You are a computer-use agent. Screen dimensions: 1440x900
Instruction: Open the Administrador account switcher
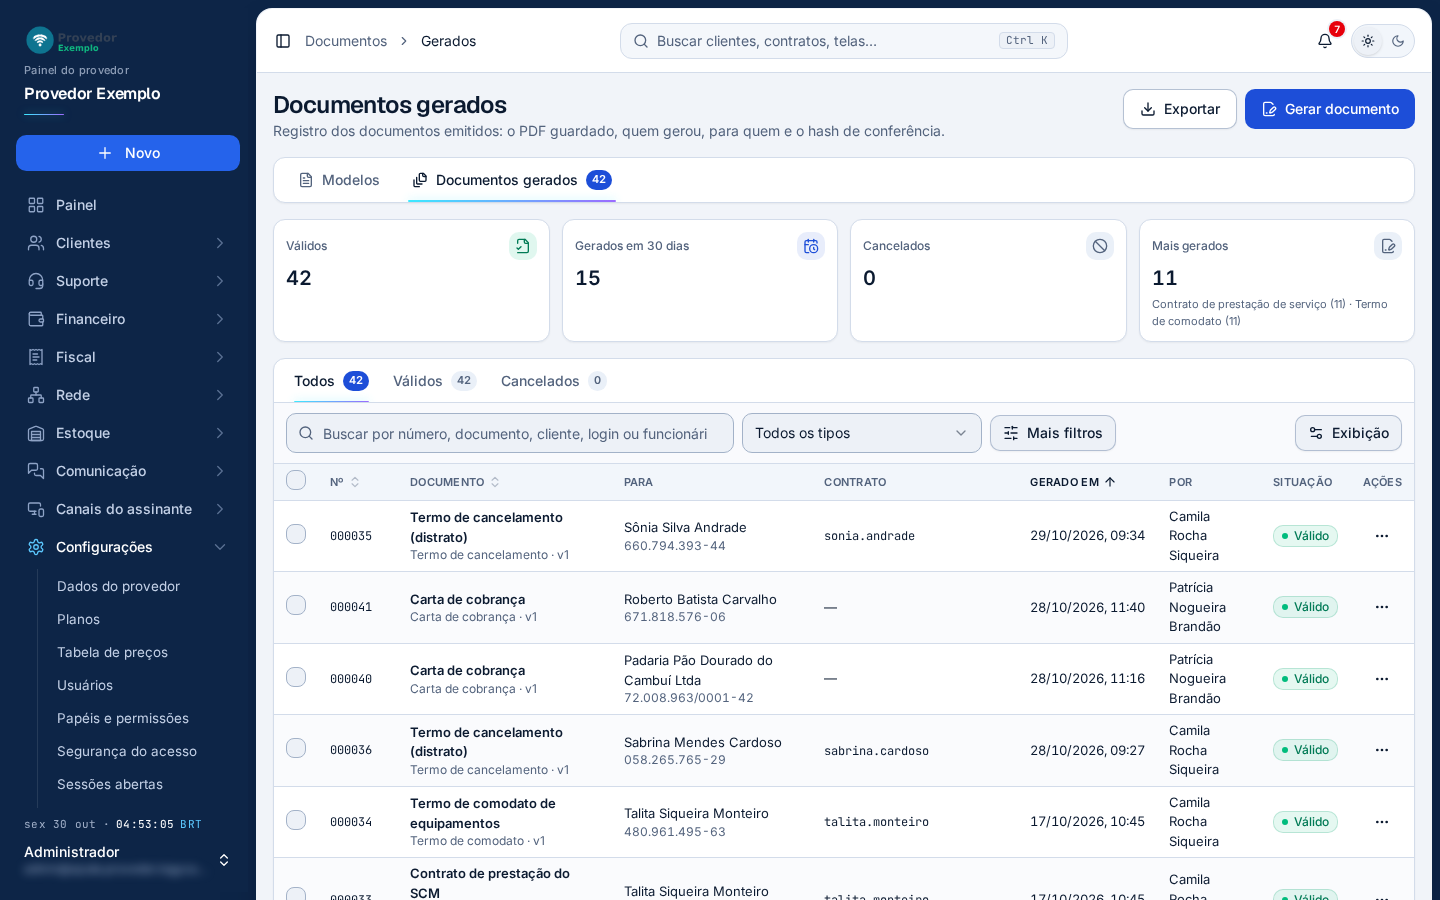128,860
